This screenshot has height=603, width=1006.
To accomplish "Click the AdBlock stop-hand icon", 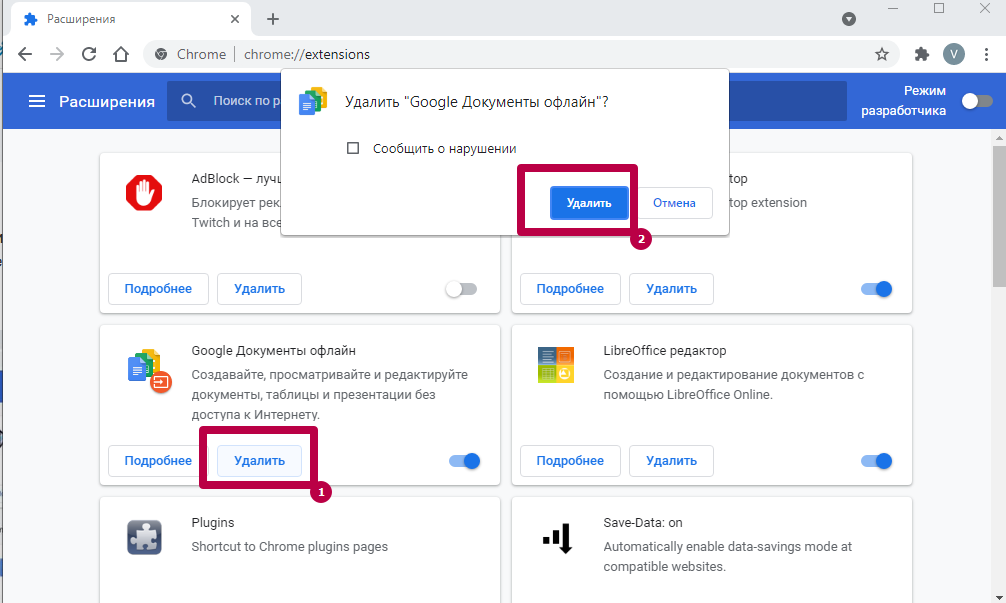I will [144, 192].
